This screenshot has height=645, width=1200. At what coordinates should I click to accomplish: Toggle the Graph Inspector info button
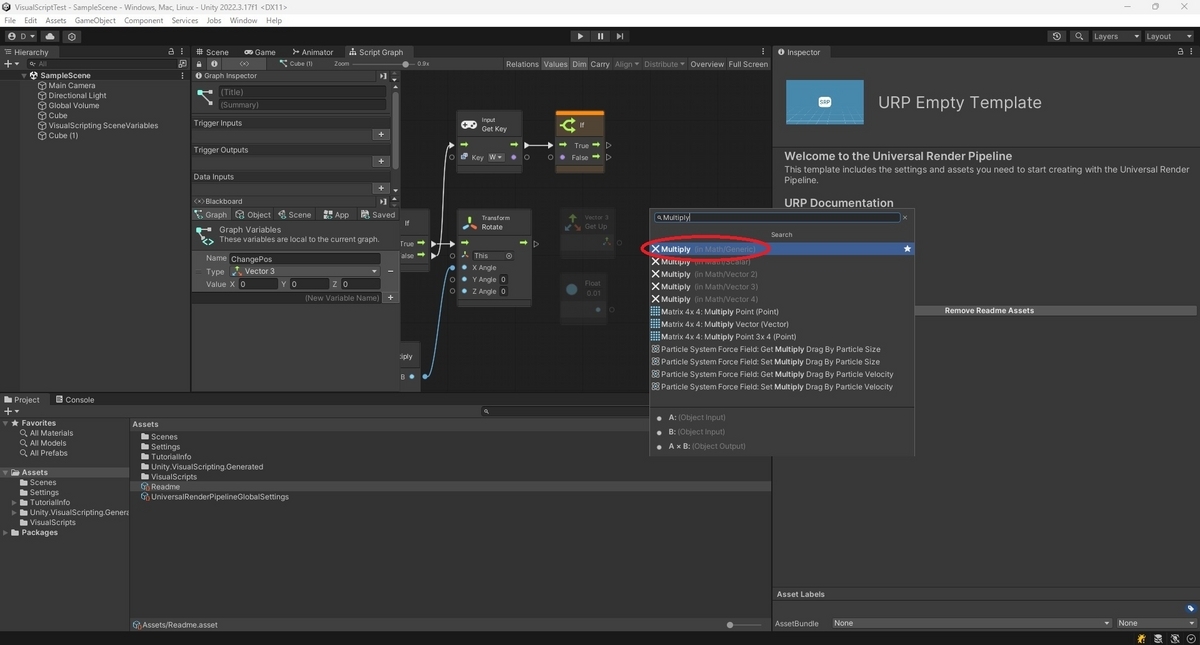pyautogui.click(x=214, y=64)
